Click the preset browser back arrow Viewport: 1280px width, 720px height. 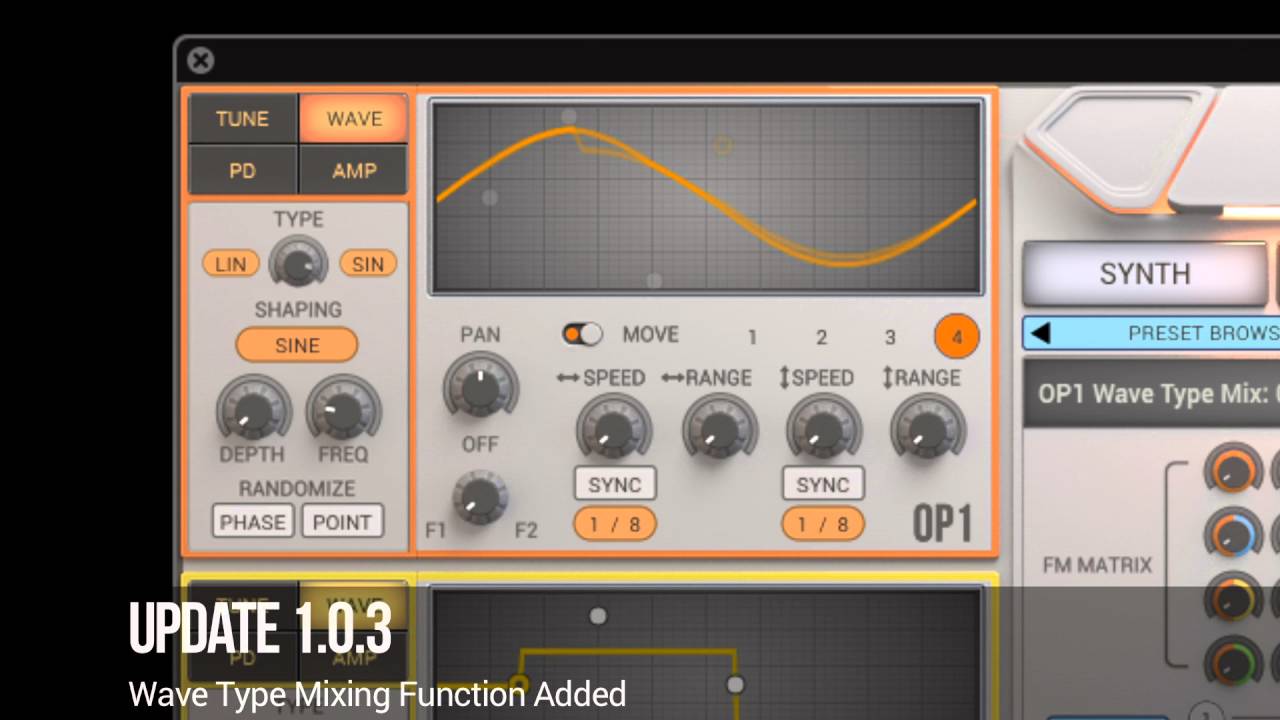(x=1041, y=333)
